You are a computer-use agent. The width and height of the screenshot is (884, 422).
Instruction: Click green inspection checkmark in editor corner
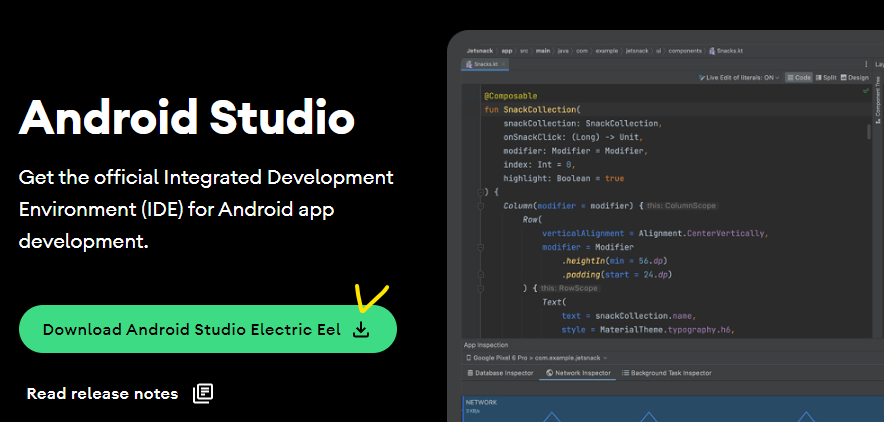(x=866, y=91)
